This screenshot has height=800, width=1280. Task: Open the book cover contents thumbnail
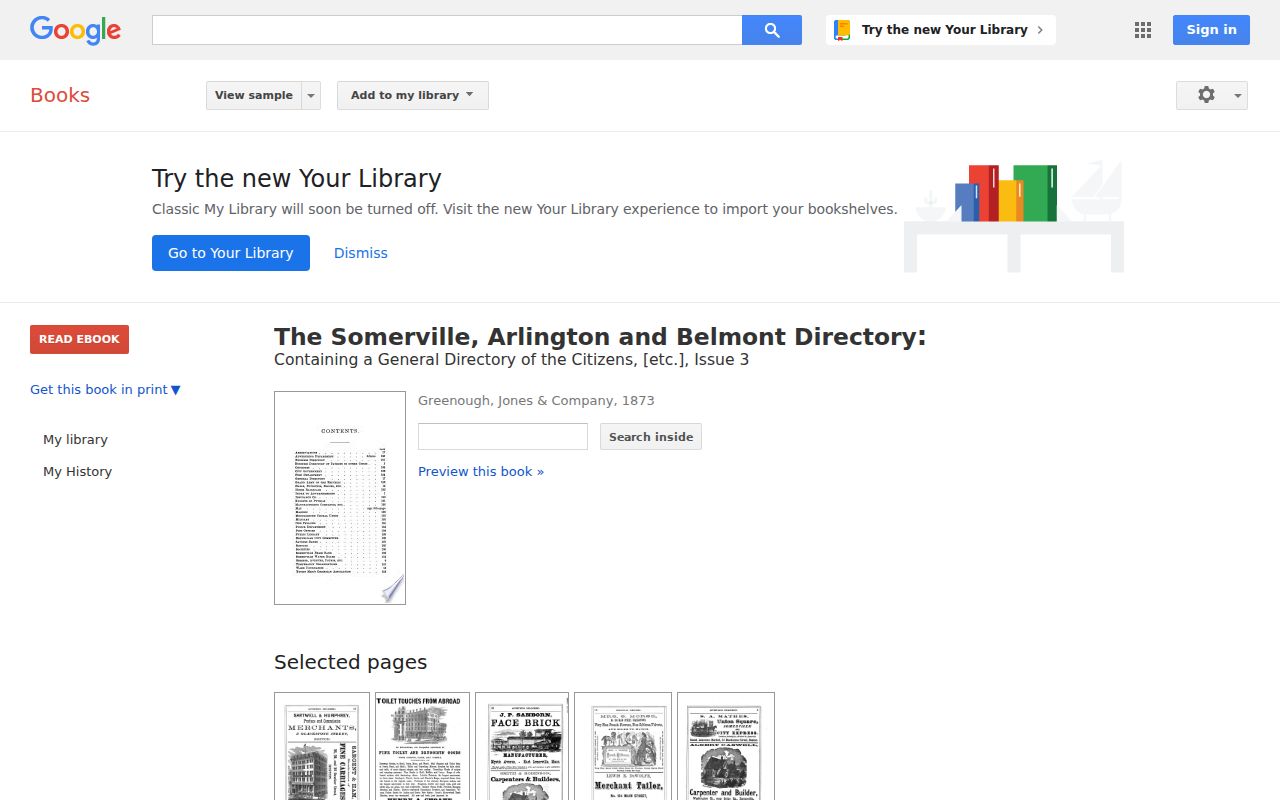(340, 498)
